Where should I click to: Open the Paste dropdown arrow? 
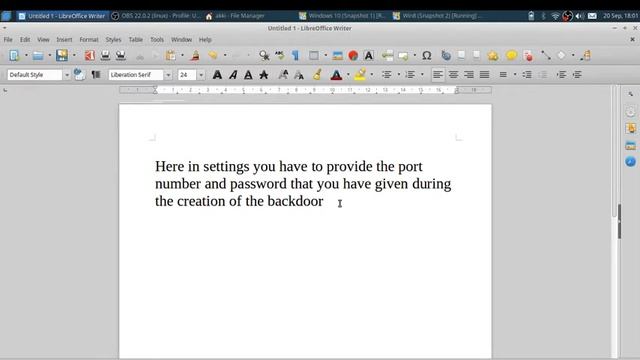[182, 56]
